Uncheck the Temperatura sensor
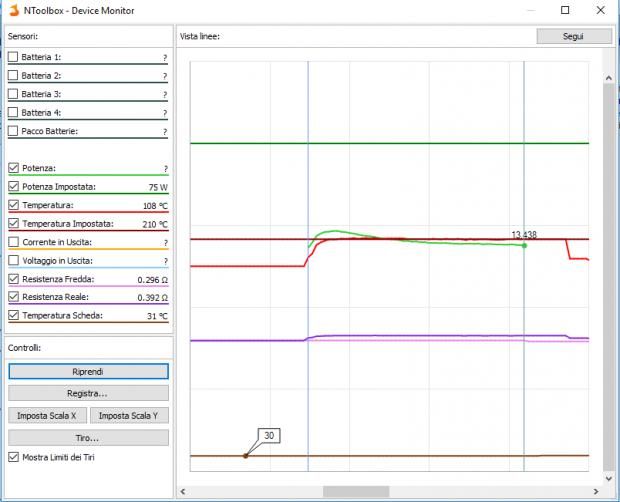620x502 pixels. pyautogui.click(x=13, y=205)
